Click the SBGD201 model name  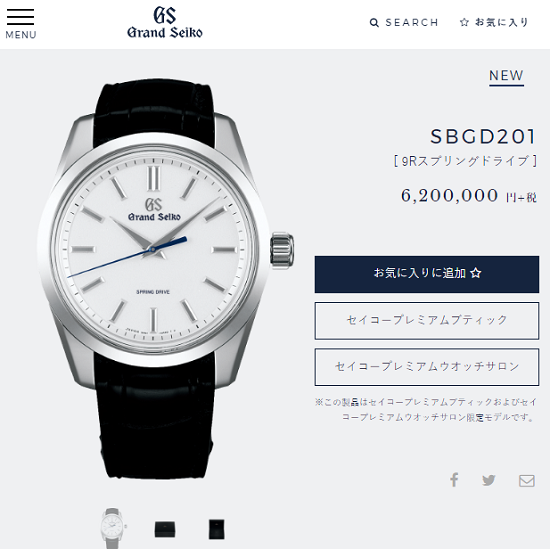(483, 136)
